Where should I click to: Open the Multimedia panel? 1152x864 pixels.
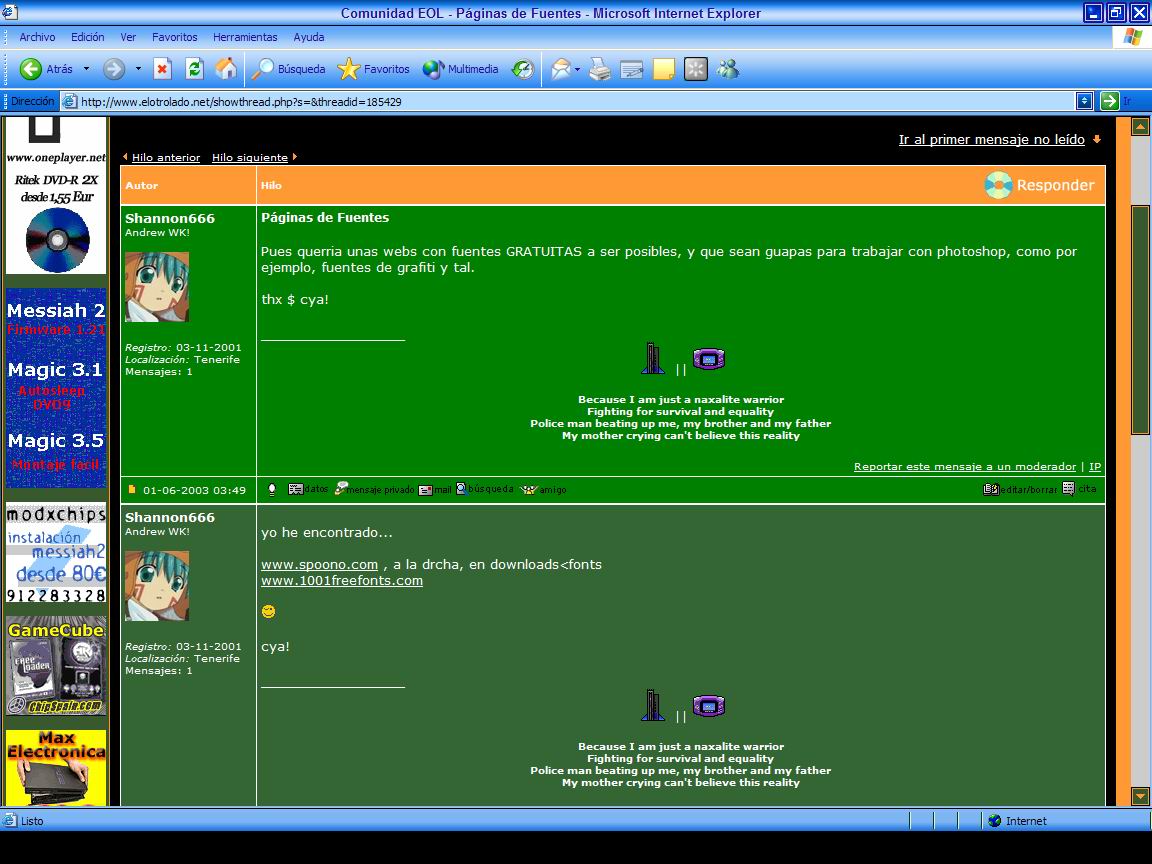[460, 69]
